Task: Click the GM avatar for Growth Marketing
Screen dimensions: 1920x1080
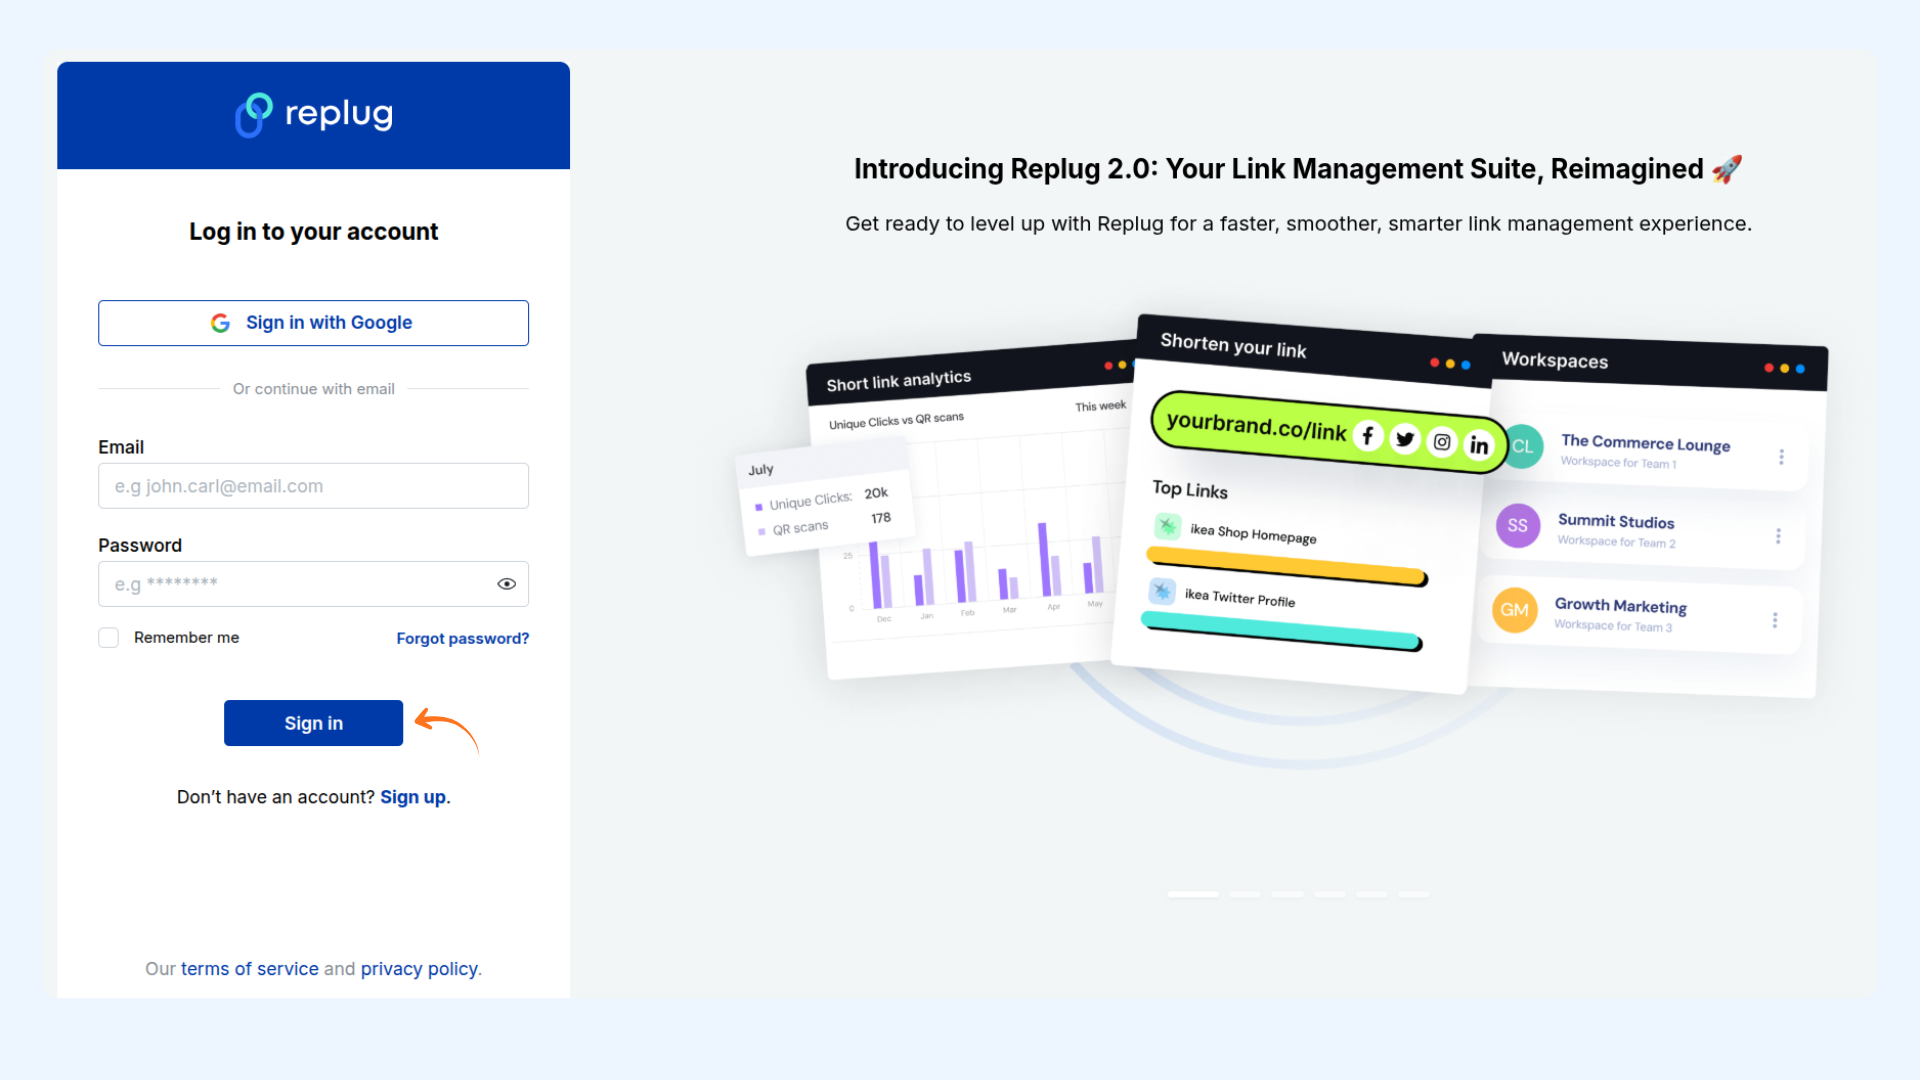Action: 1514,610
